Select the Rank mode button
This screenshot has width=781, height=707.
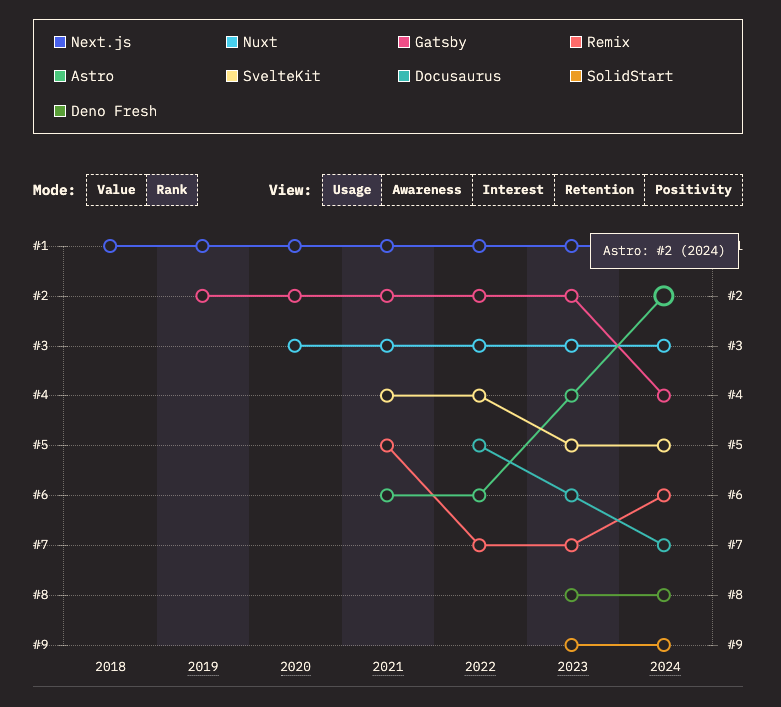[x=172, y=190]
